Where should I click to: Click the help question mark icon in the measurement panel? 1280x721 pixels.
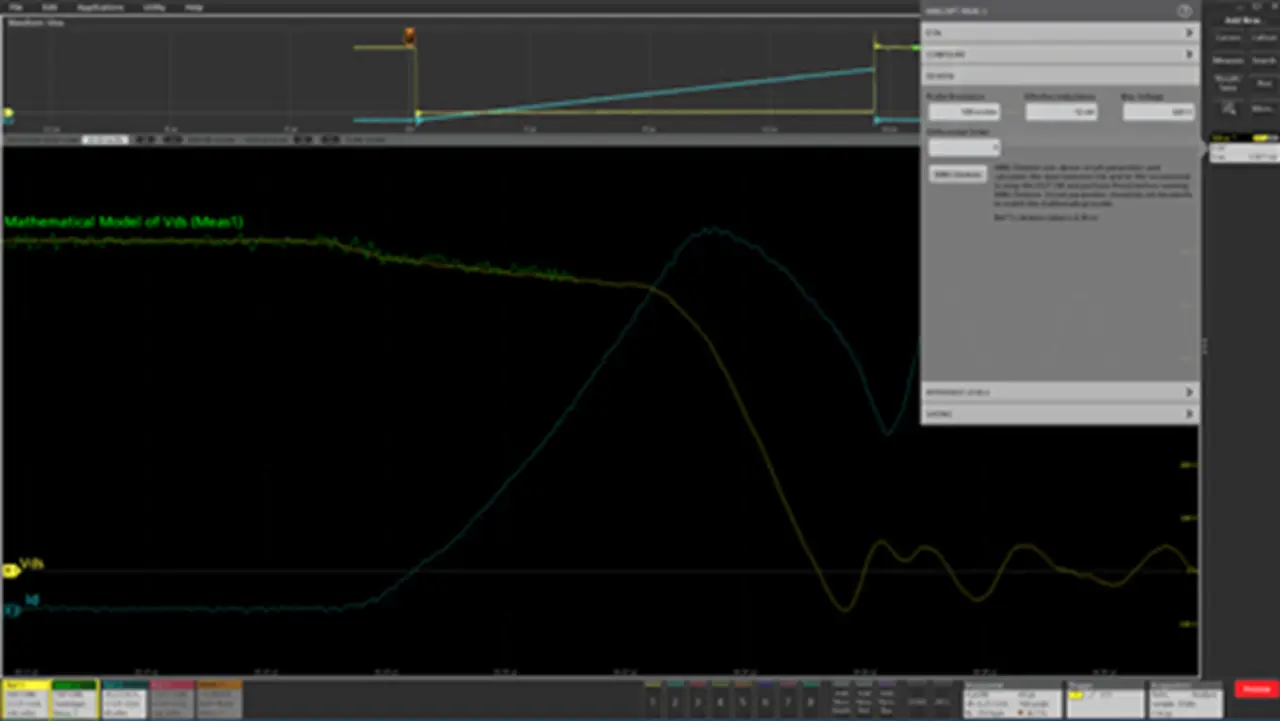pos(1185,11)
